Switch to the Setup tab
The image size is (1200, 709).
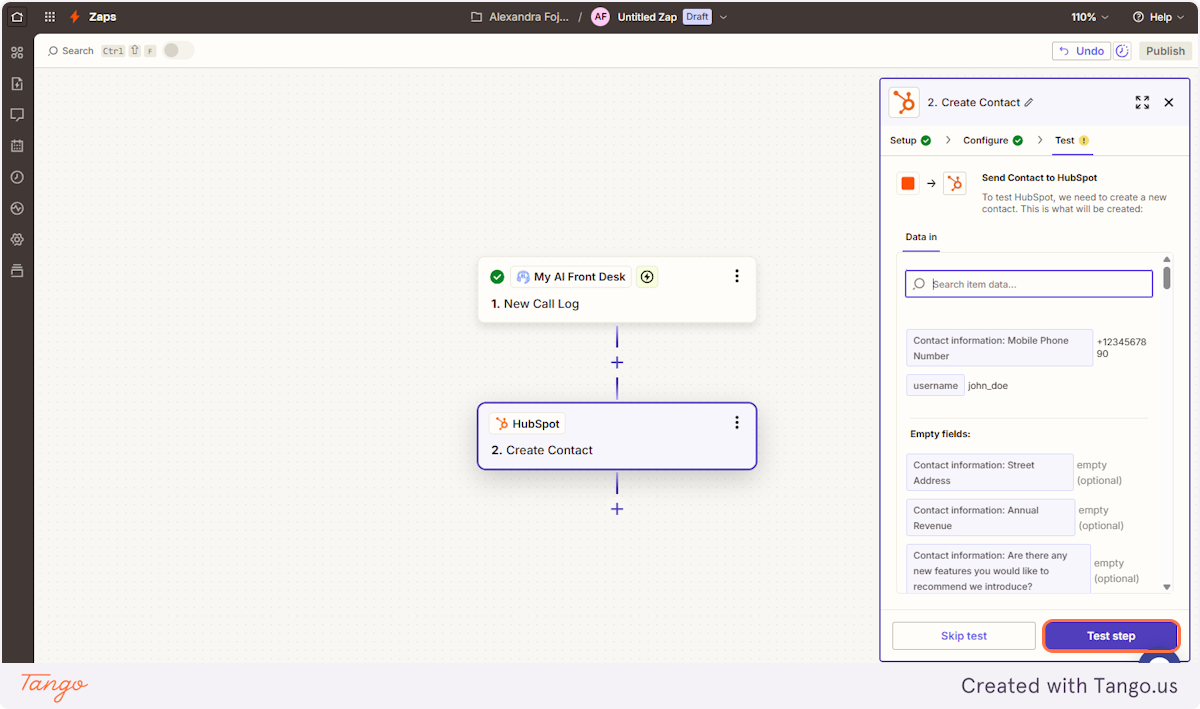[911, 140]
